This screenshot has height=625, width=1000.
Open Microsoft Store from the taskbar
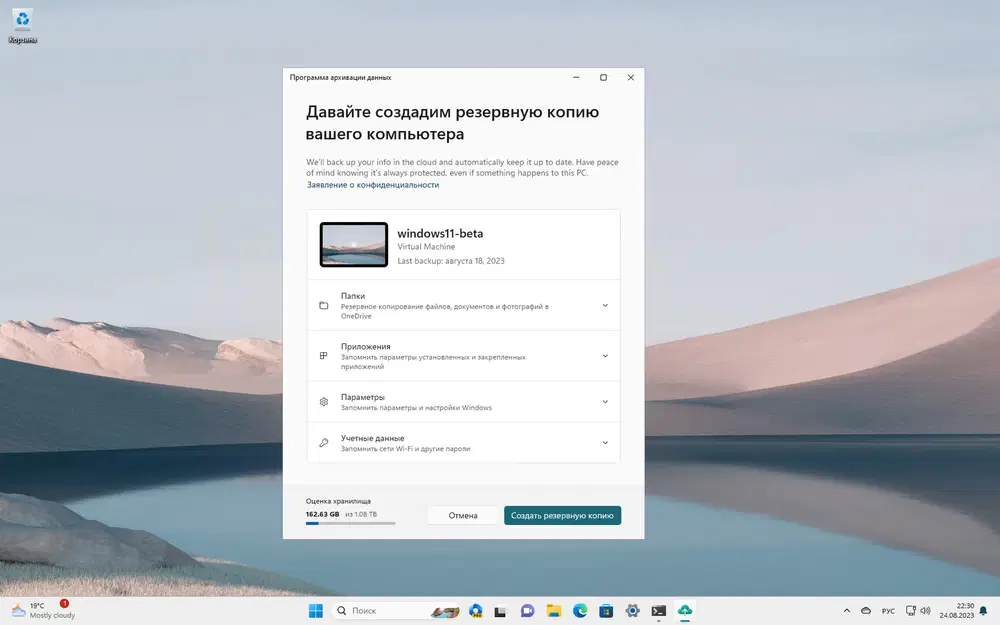606,611
